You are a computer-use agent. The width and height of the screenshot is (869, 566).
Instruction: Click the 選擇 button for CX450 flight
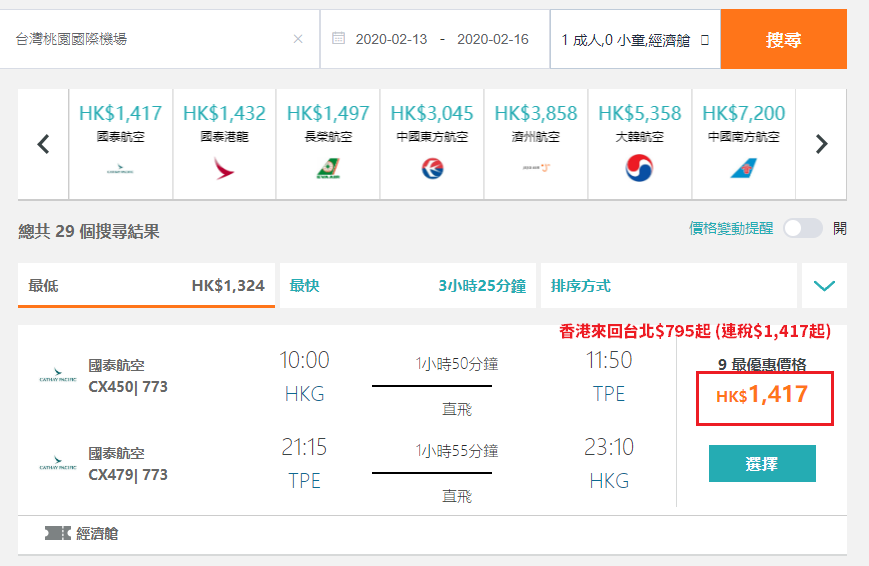tap(762, 463)
